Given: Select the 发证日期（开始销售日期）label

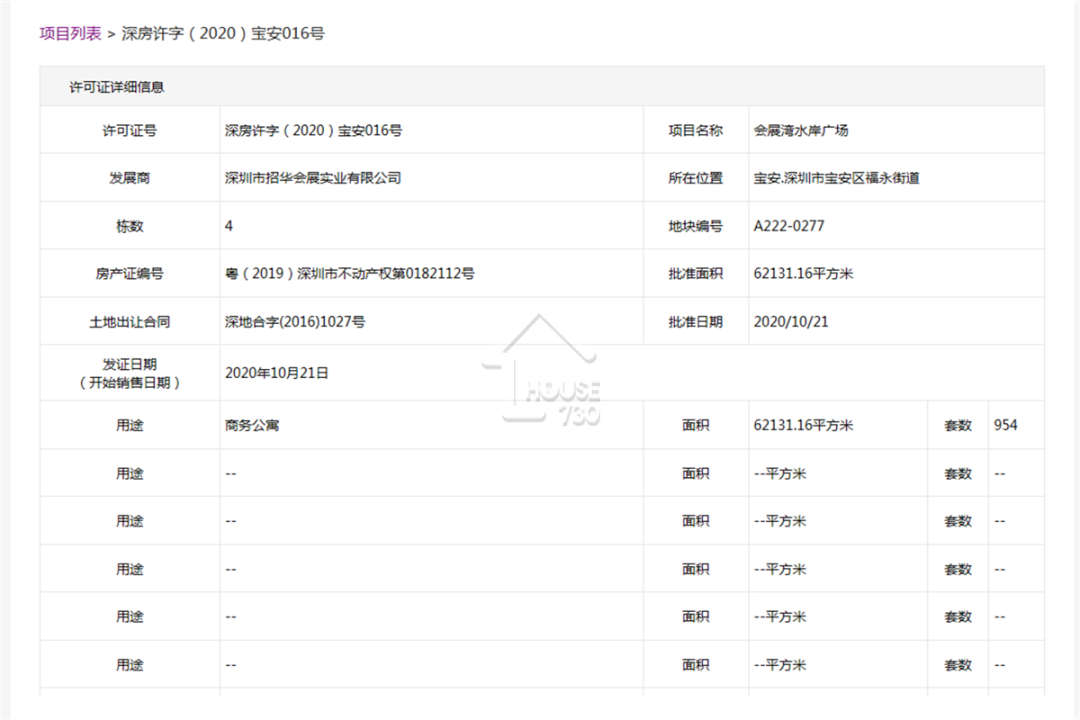Looking at the screenshot, I should (129, 373).
